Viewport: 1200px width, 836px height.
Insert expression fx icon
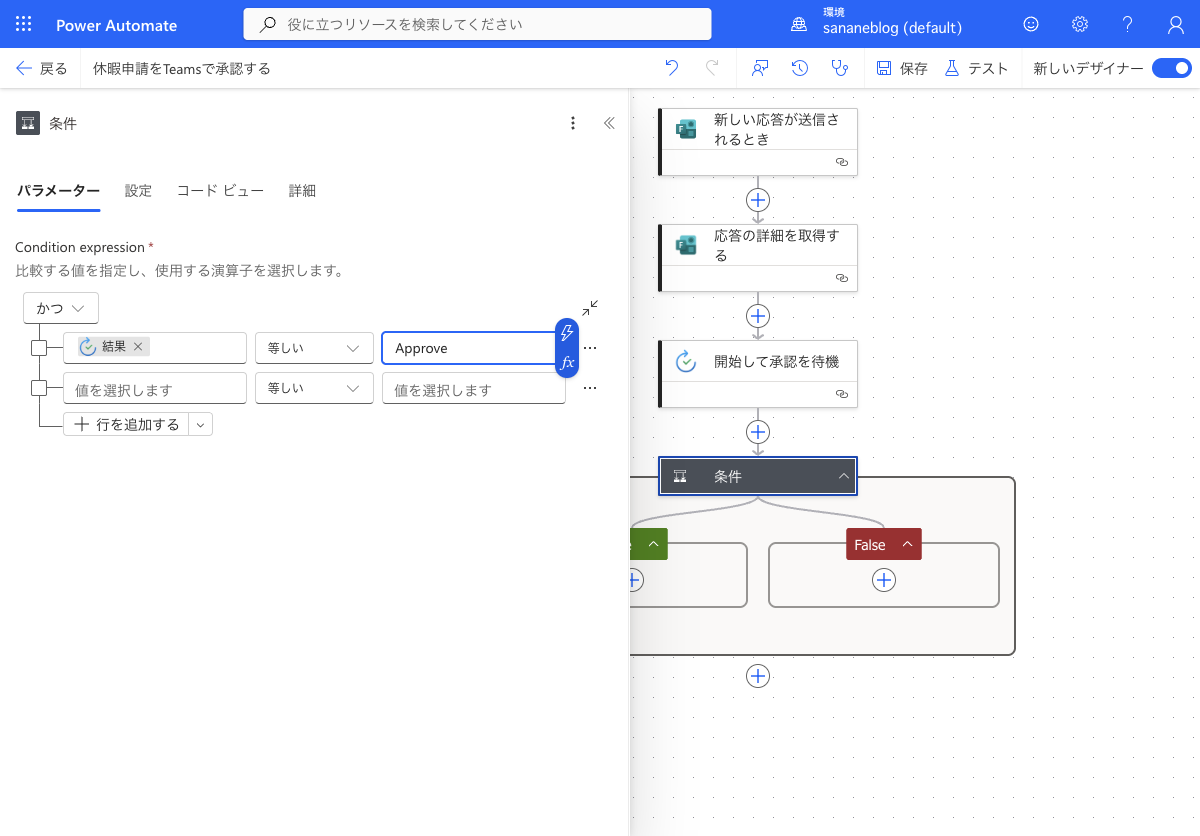tap(567, 362)
